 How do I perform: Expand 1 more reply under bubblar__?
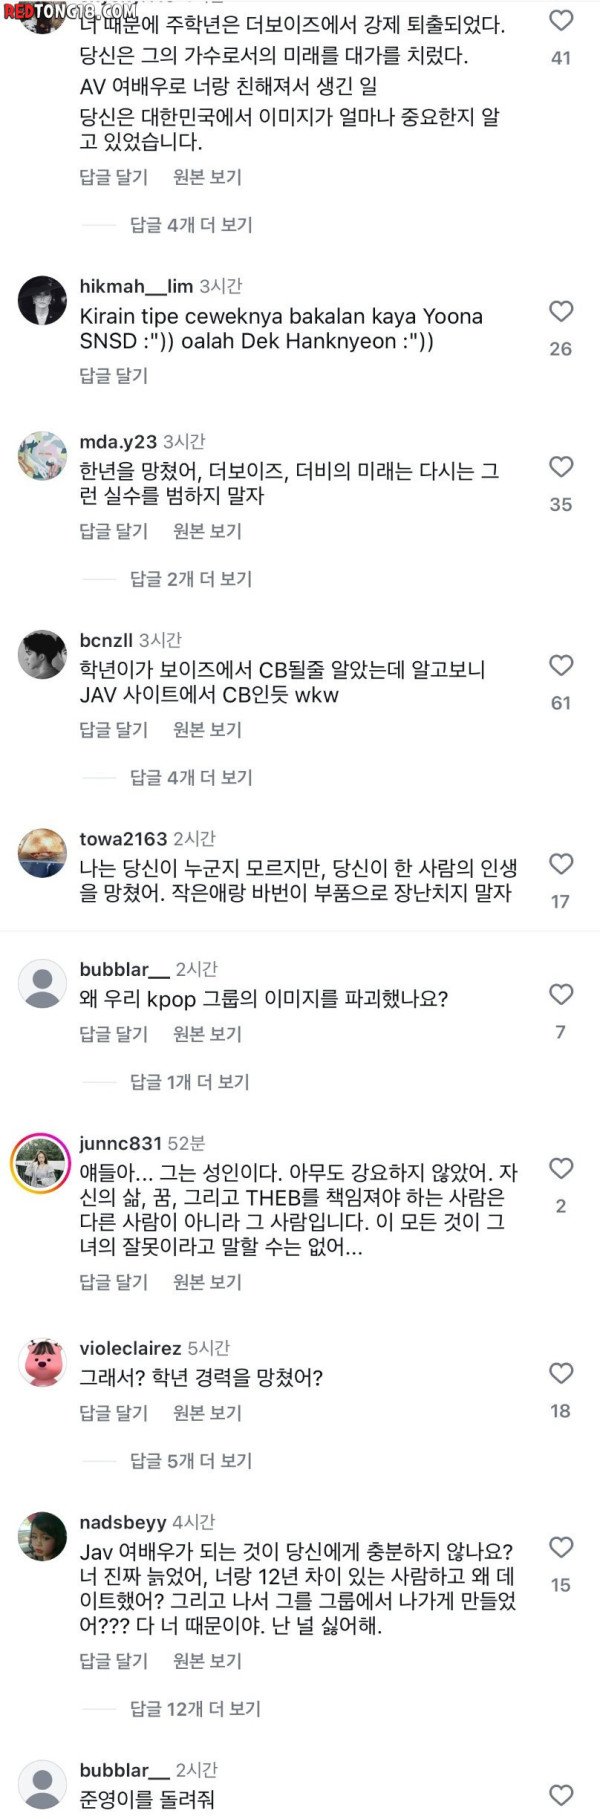[190, 1082]
